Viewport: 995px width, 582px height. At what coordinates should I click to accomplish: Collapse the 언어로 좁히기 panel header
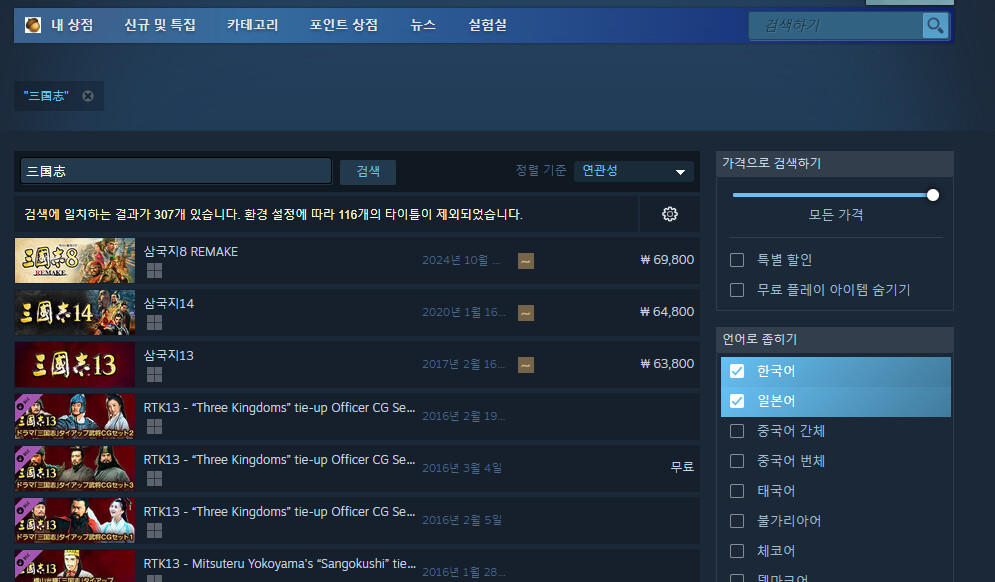click(834, 340)
